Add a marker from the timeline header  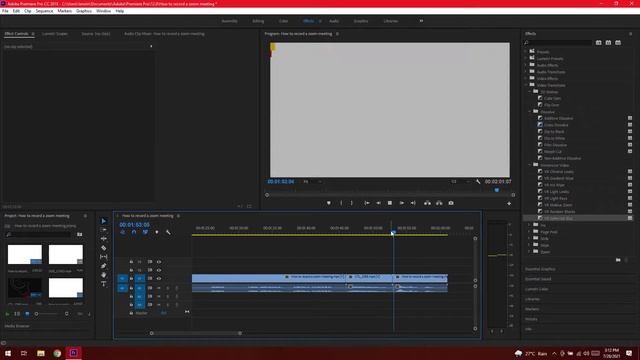pyautogui.click(x=157, y=232)
